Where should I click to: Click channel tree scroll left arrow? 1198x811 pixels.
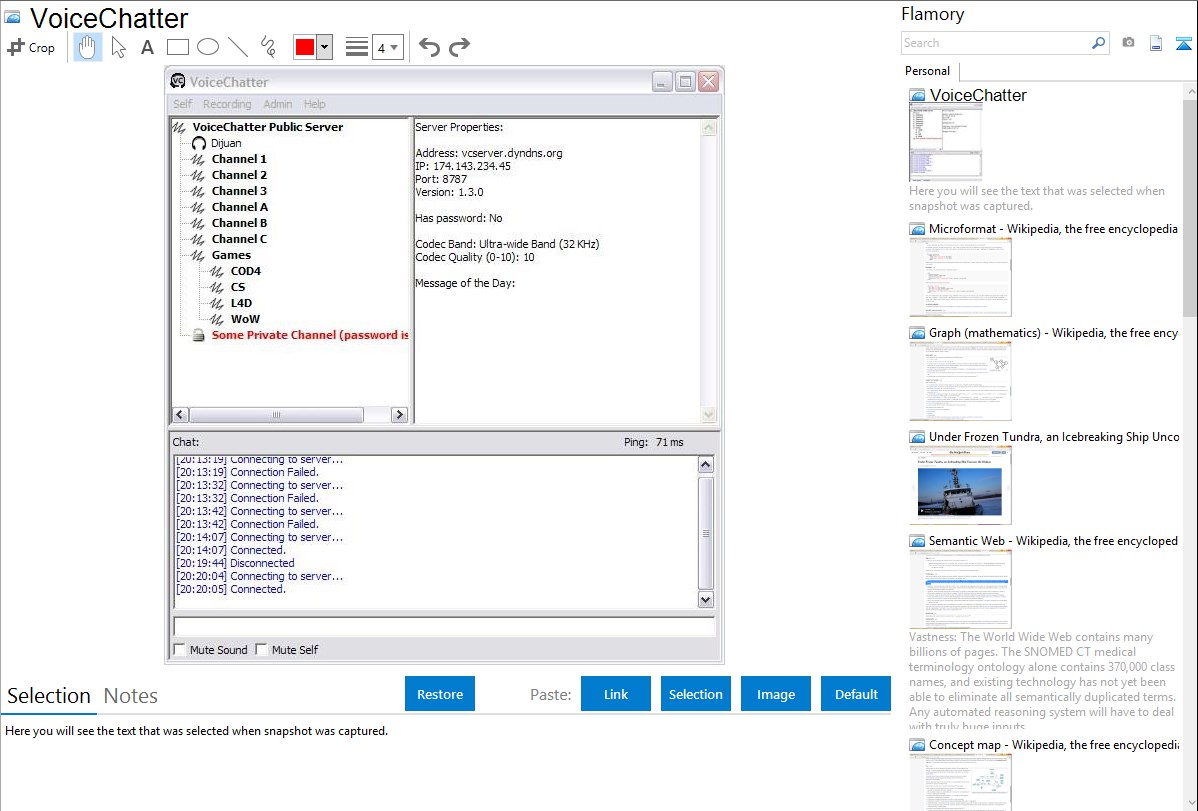(180, 414)
